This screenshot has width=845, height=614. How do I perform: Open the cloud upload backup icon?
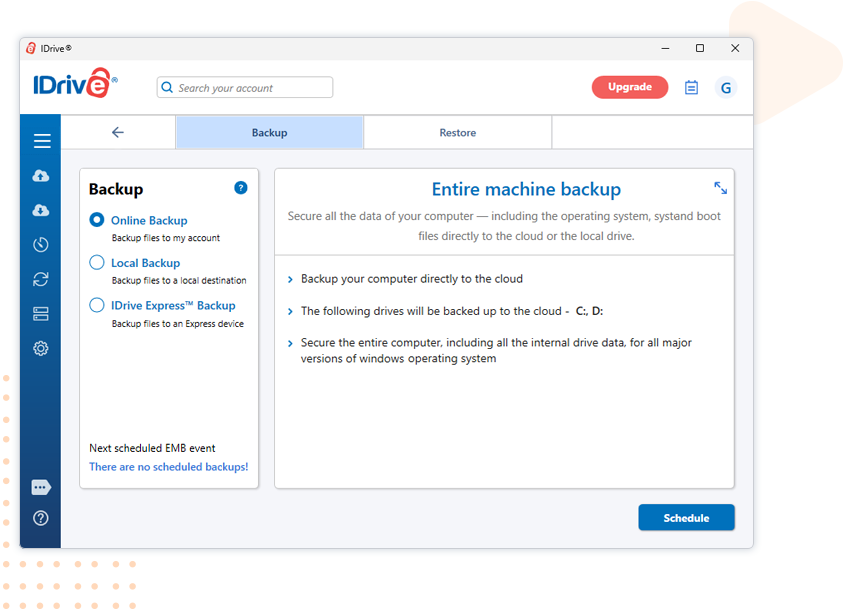click(41, 176)
